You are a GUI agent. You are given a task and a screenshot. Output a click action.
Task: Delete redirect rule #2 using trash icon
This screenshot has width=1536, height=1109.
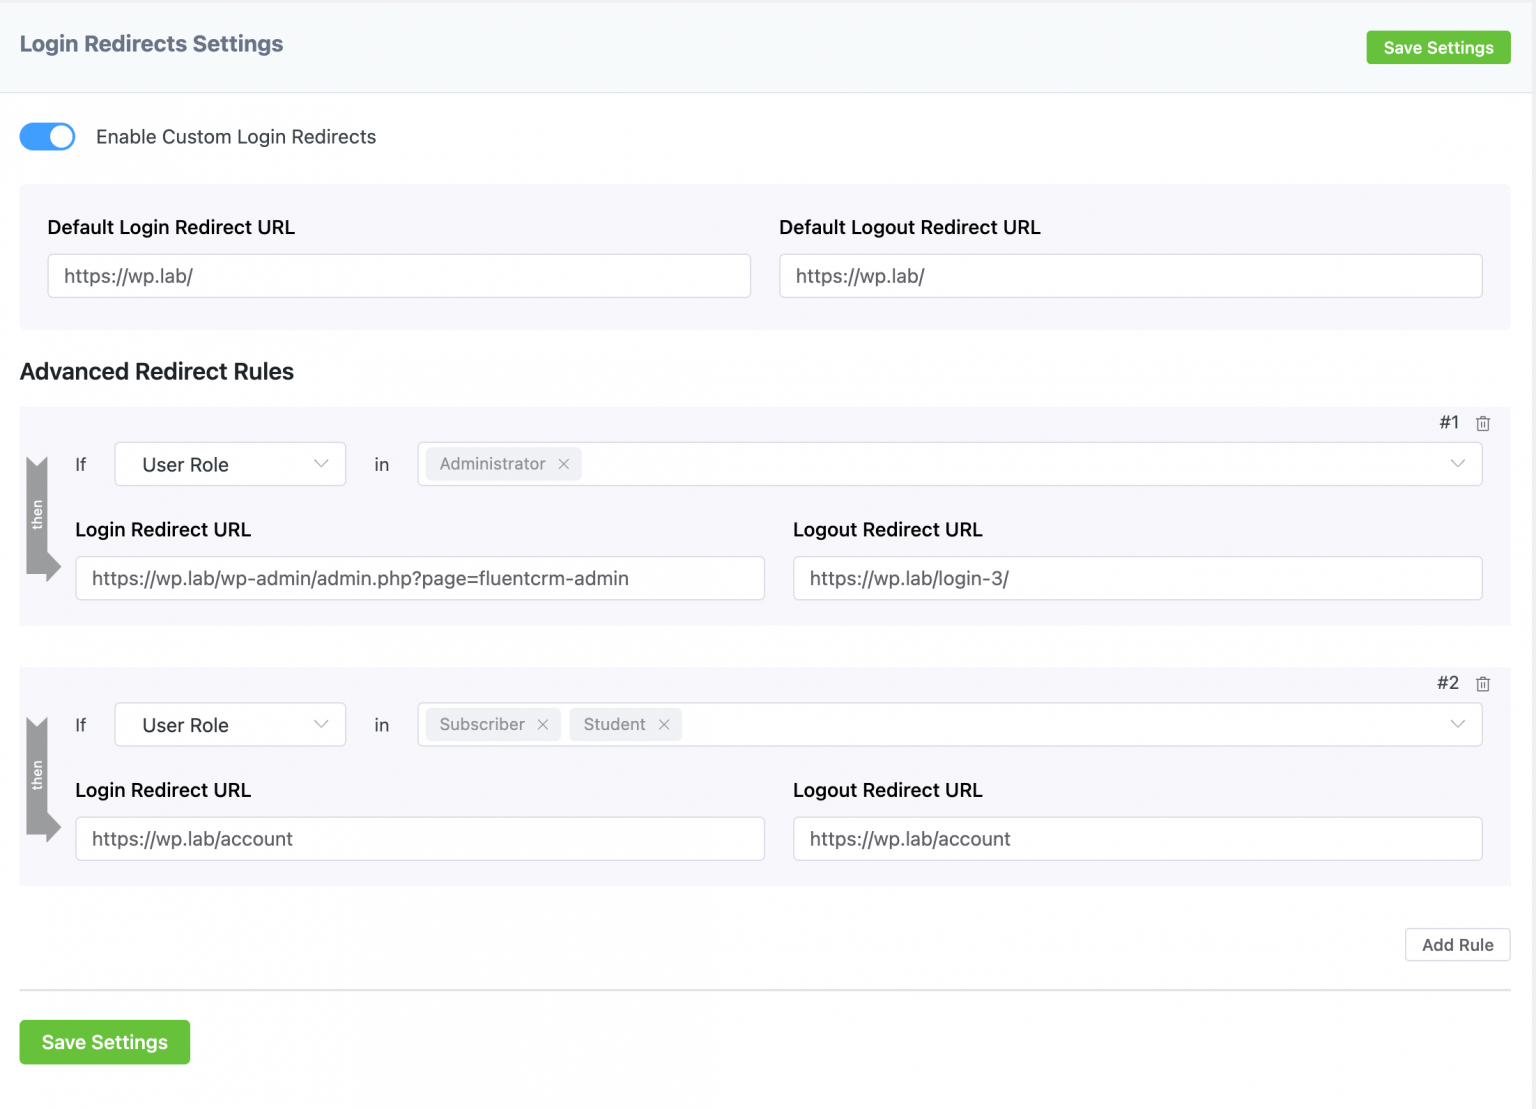point(1483,683)
